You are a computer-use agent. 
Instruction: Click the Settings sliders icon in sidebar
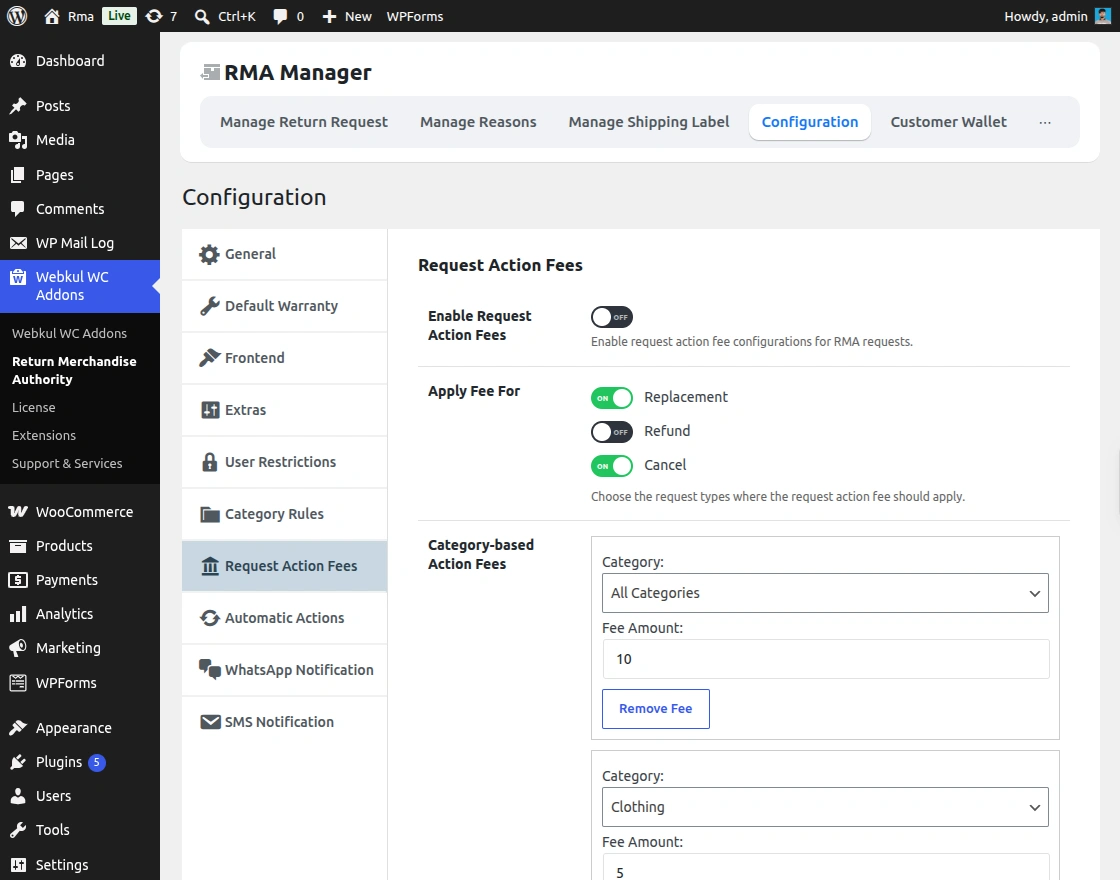(18, 865)
